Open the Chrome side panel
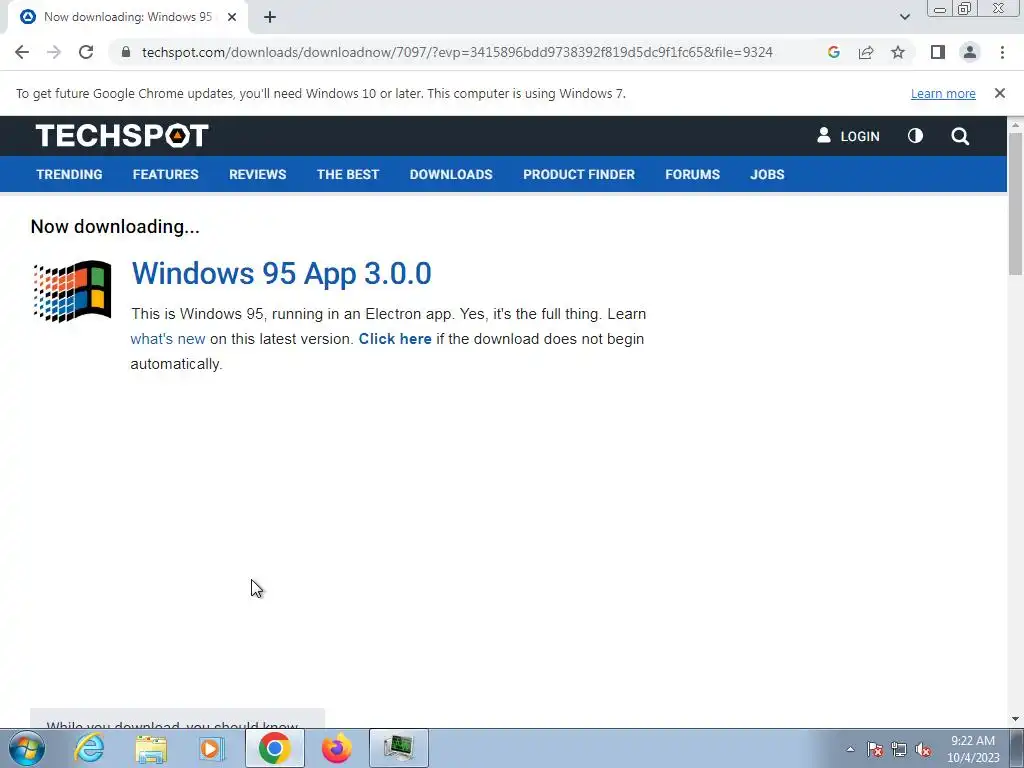 pos(938,52)
